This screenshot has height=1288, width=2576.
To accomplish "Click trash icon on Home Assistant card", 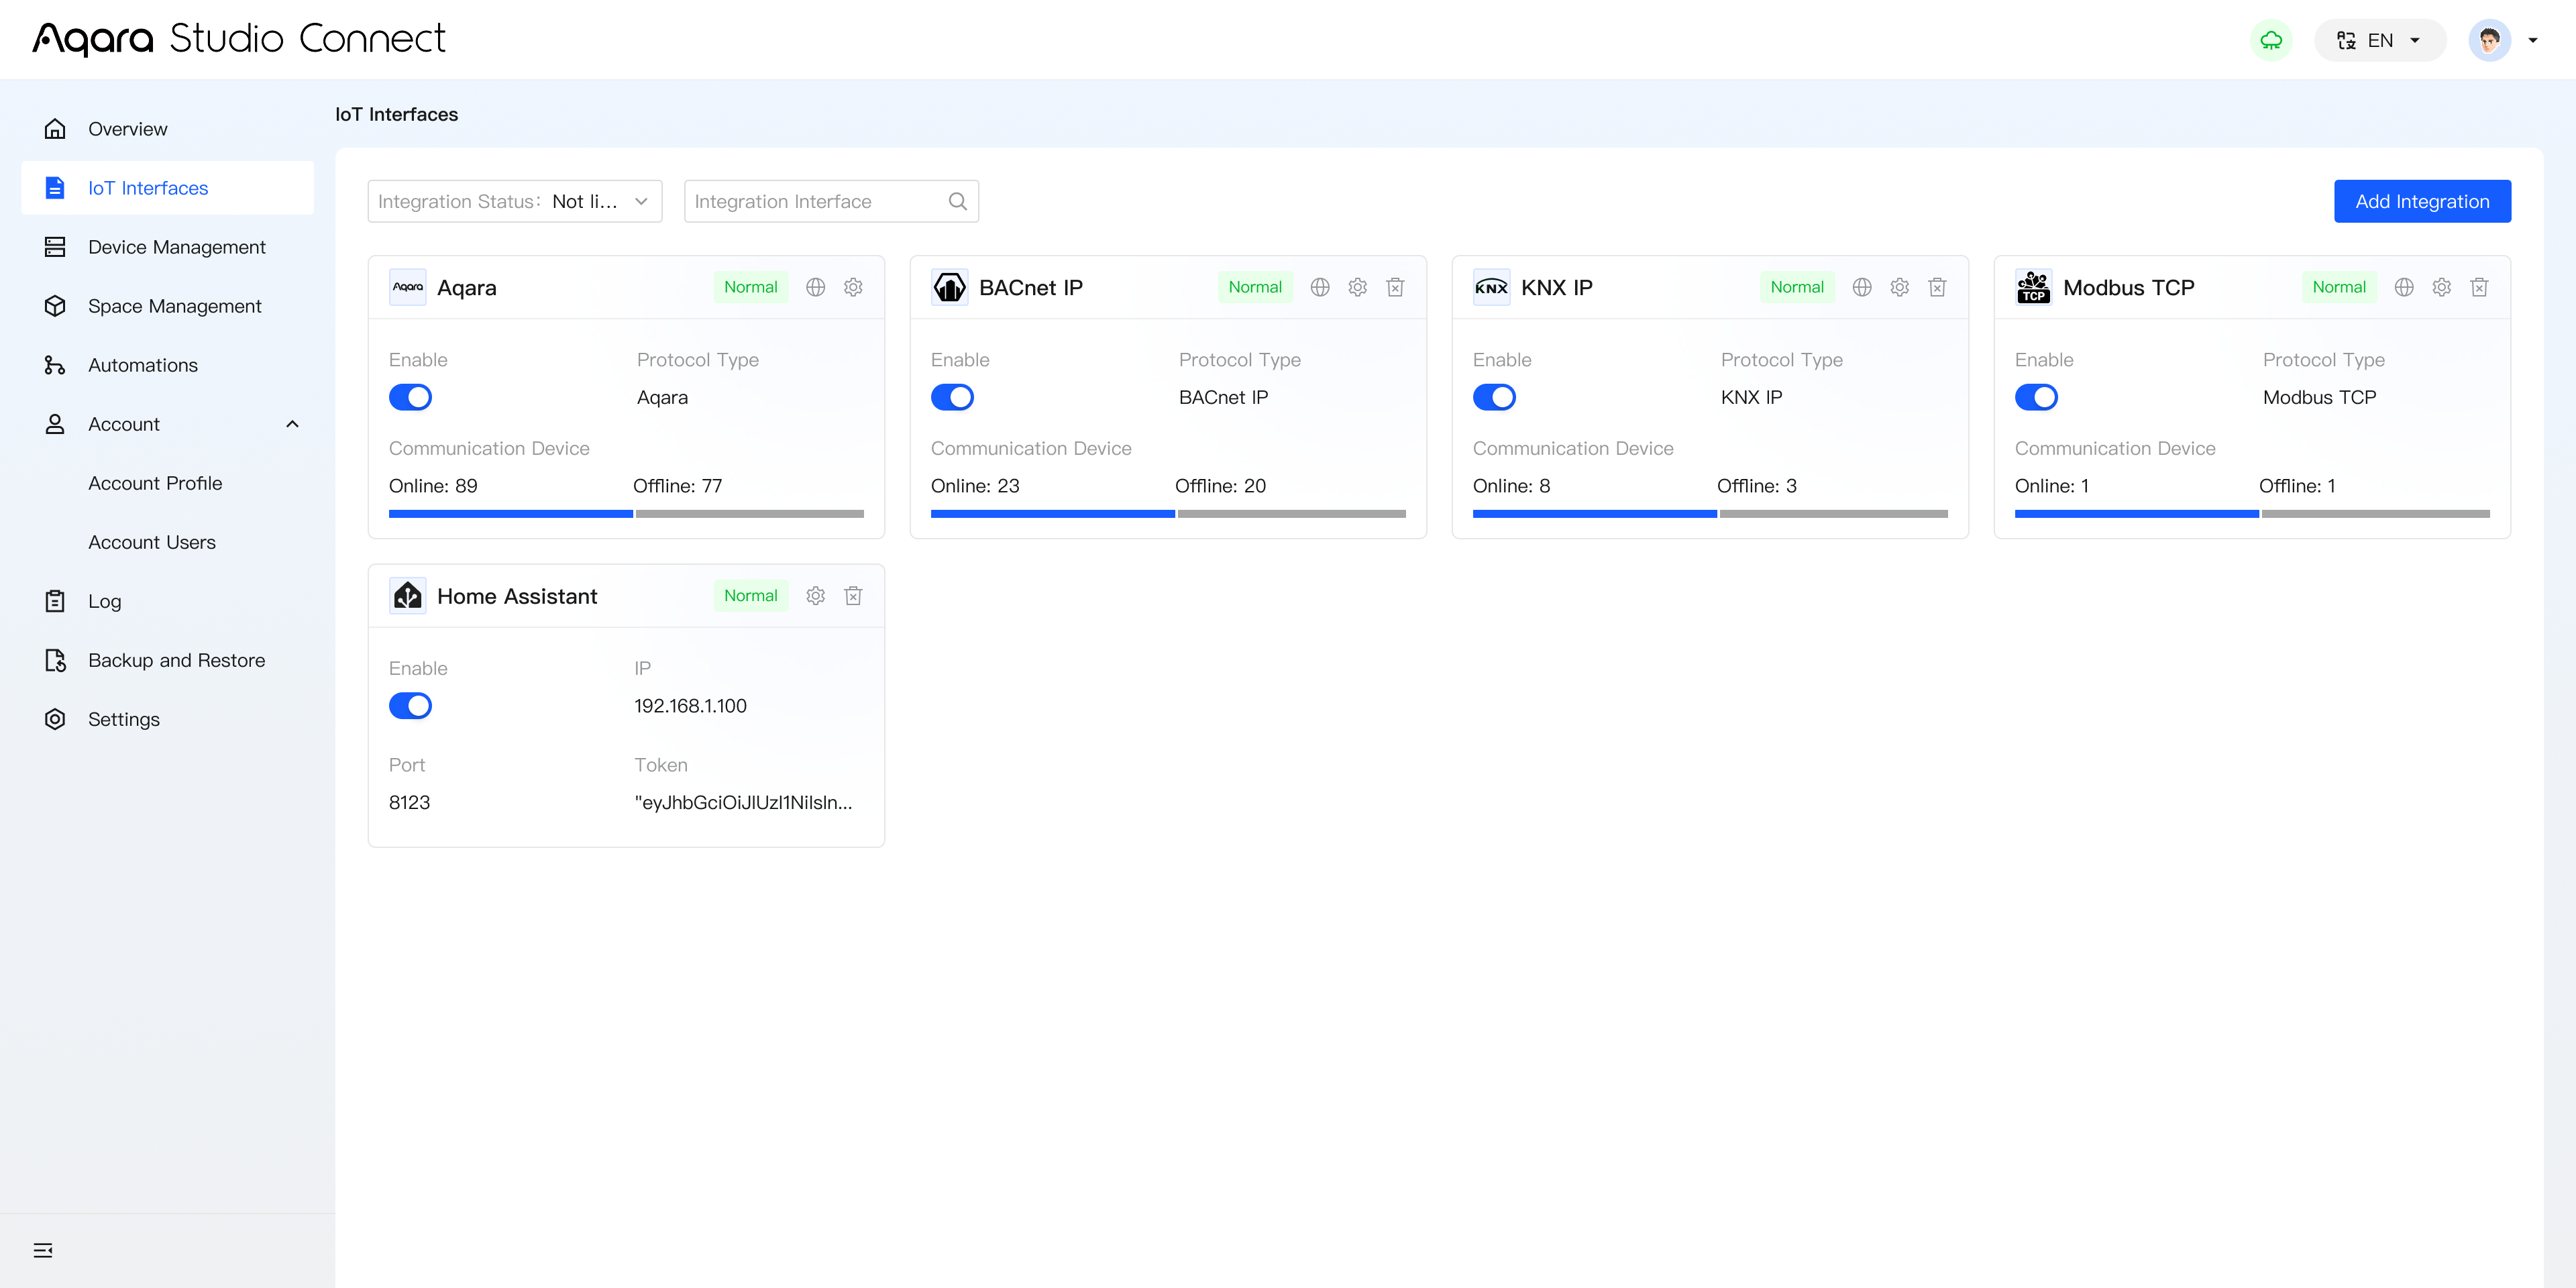I will pyautogui.click(x=853, y=596).
